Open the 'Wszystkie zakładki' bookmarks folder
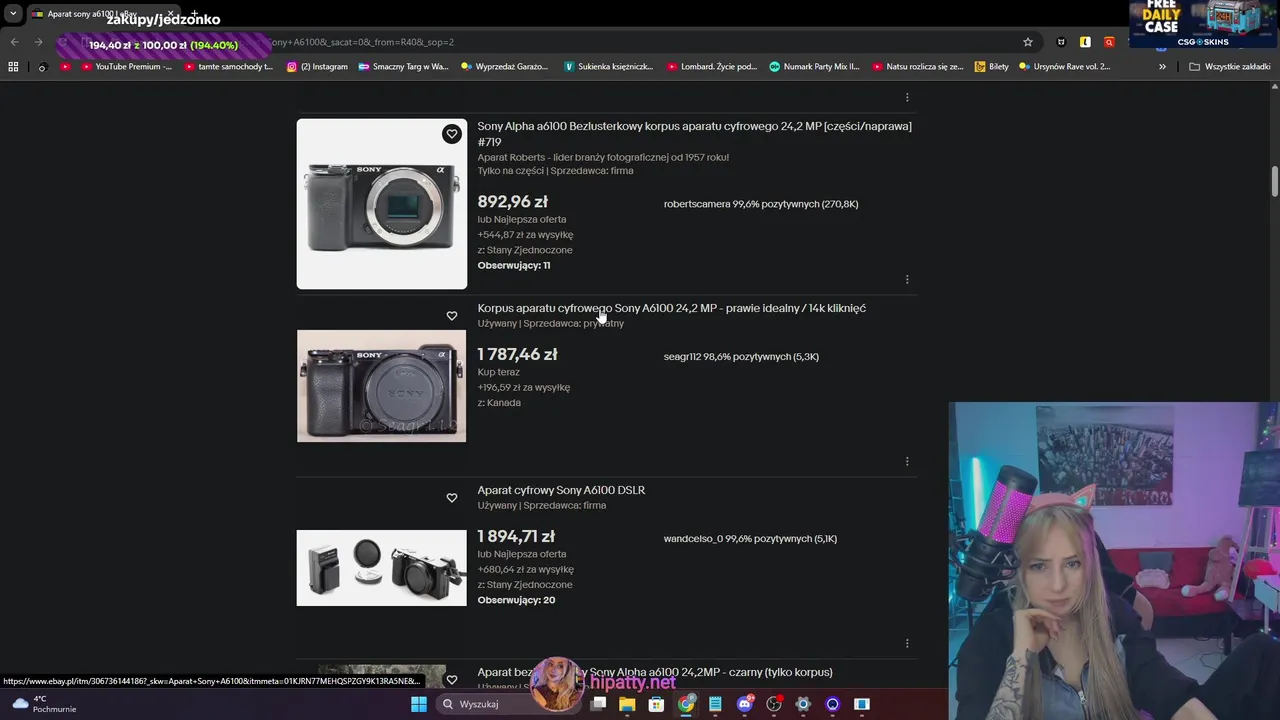1280x720 pixels. (x=1230, y=67)
